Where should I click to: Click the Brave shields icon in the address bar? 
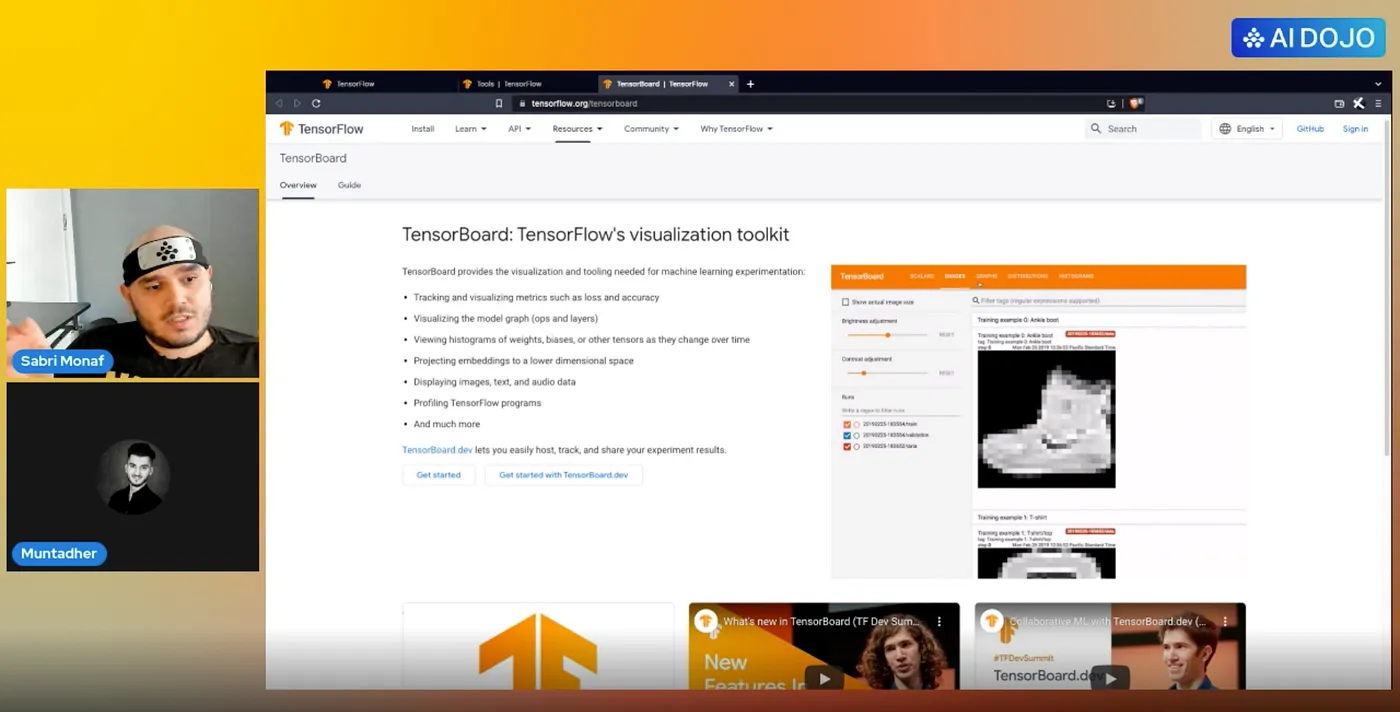point(1134,103)
